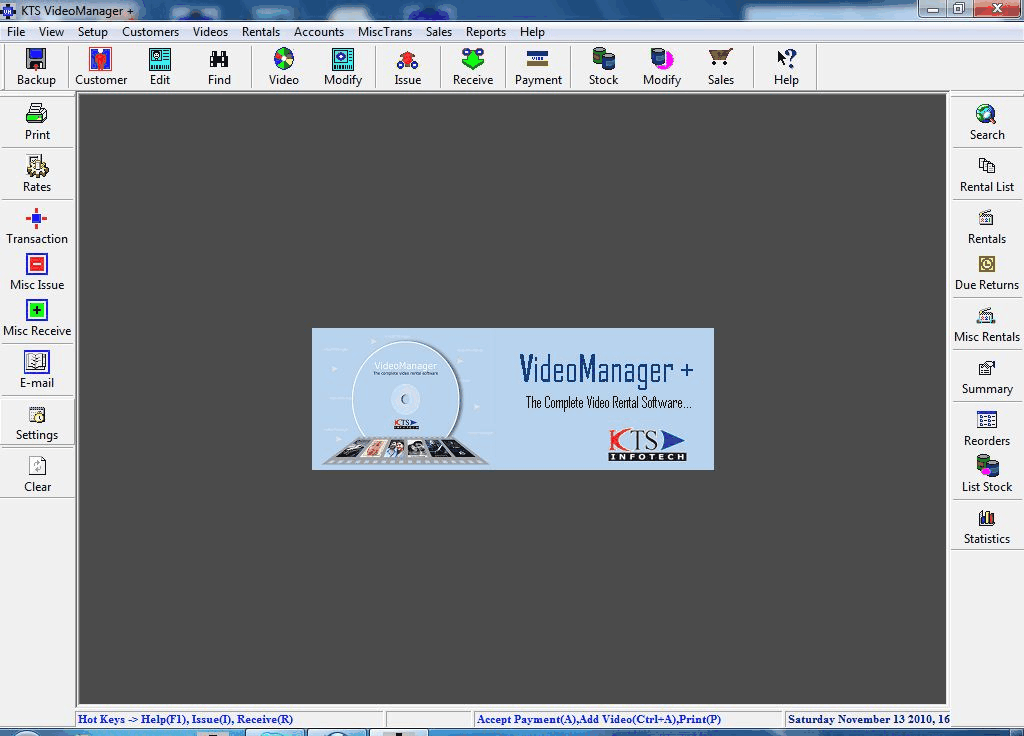
Task: Open the Print sidebar icon
Action: (x=37, y=120)
